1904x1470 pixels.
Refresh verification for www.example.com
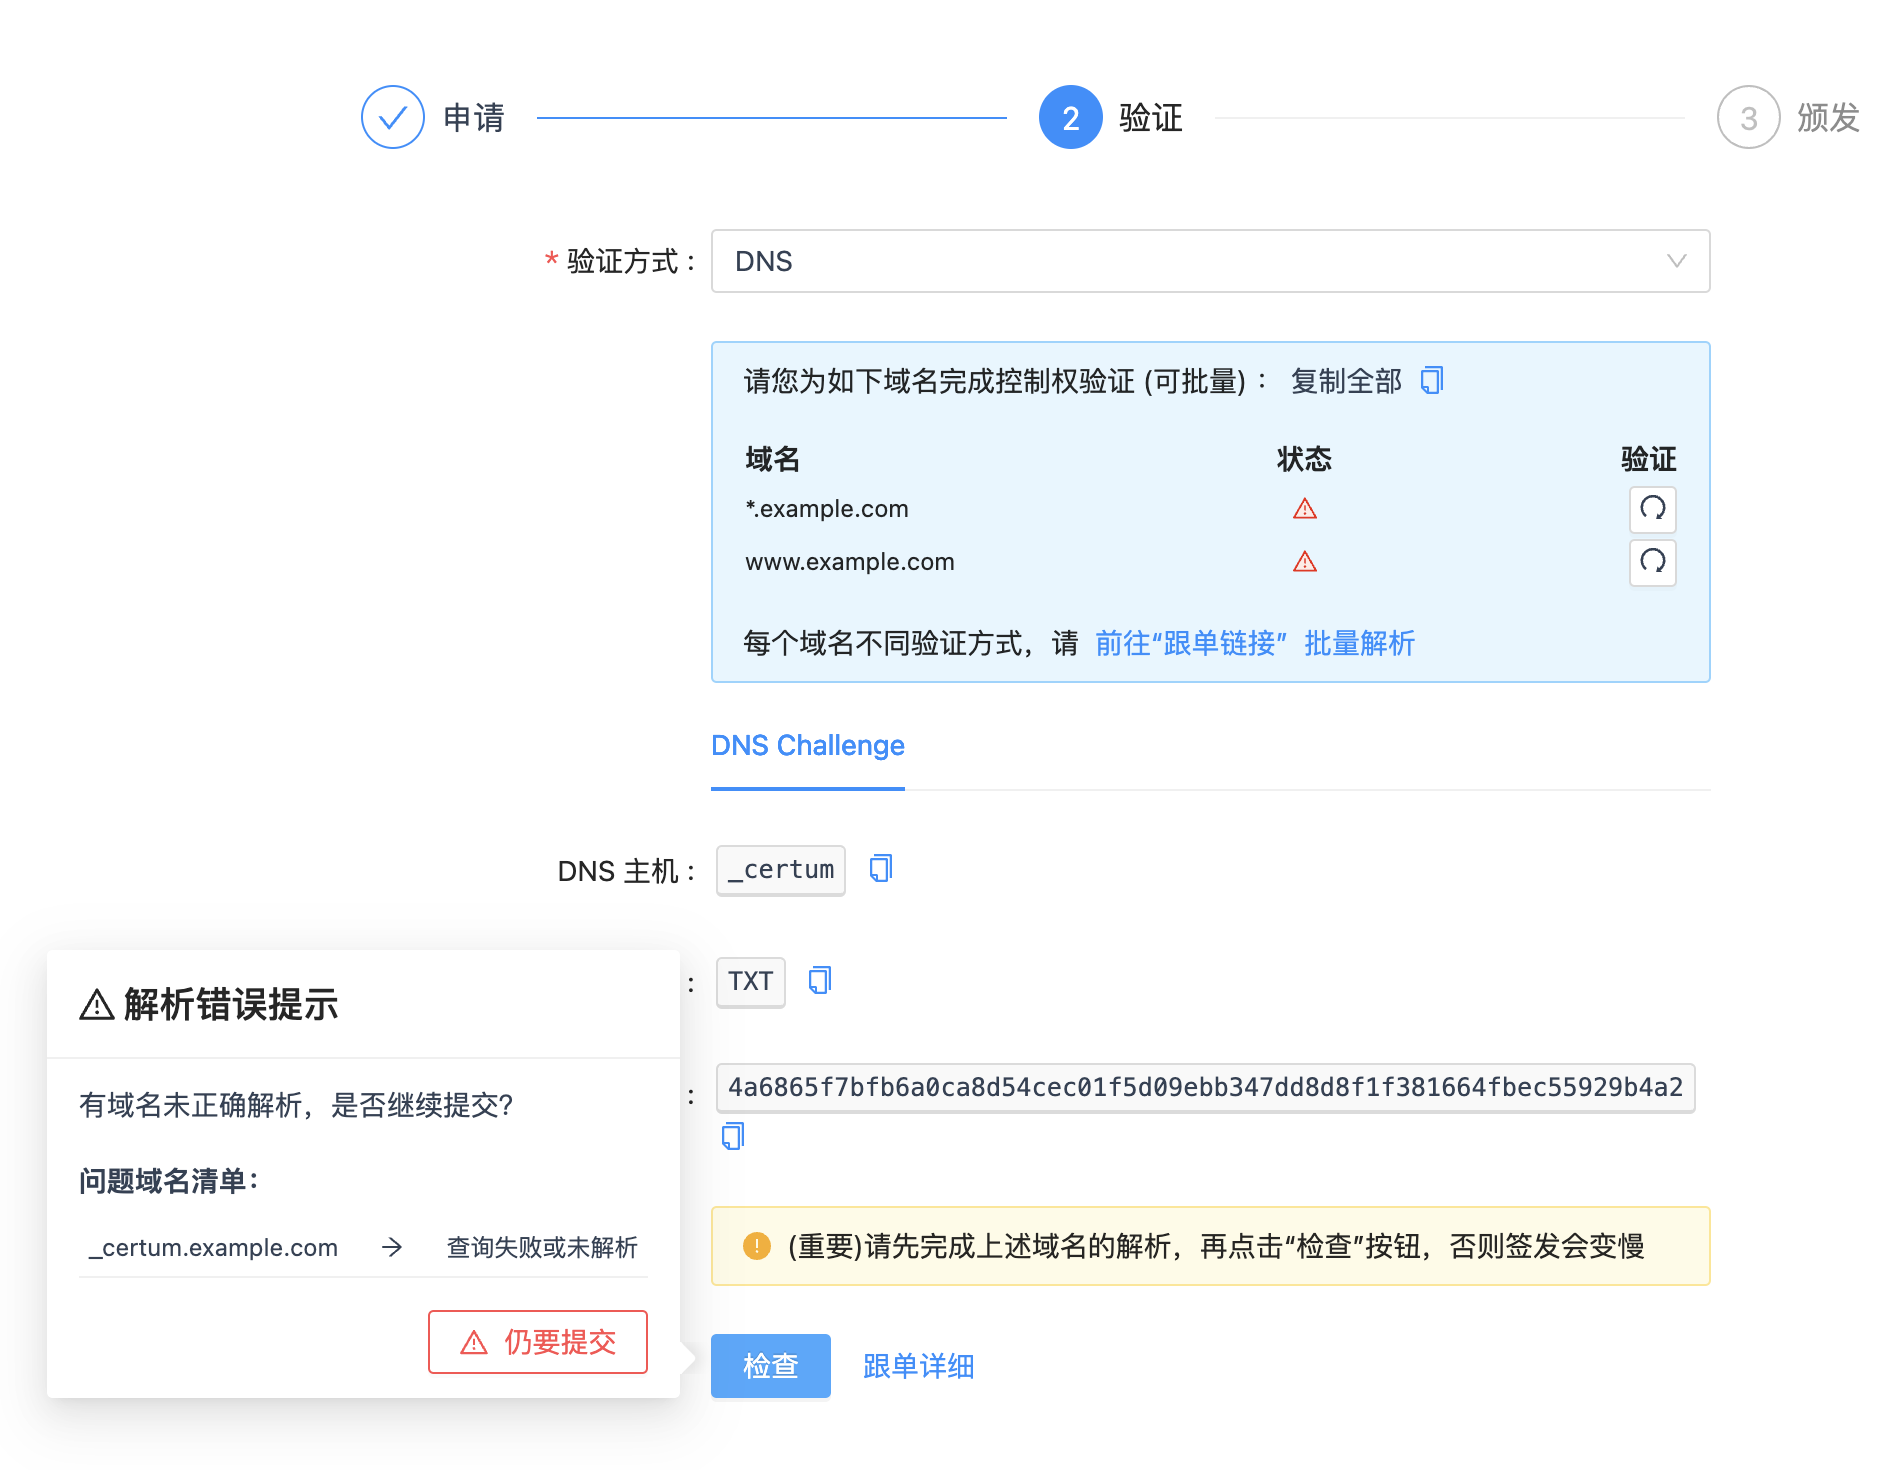point(1652,562)
